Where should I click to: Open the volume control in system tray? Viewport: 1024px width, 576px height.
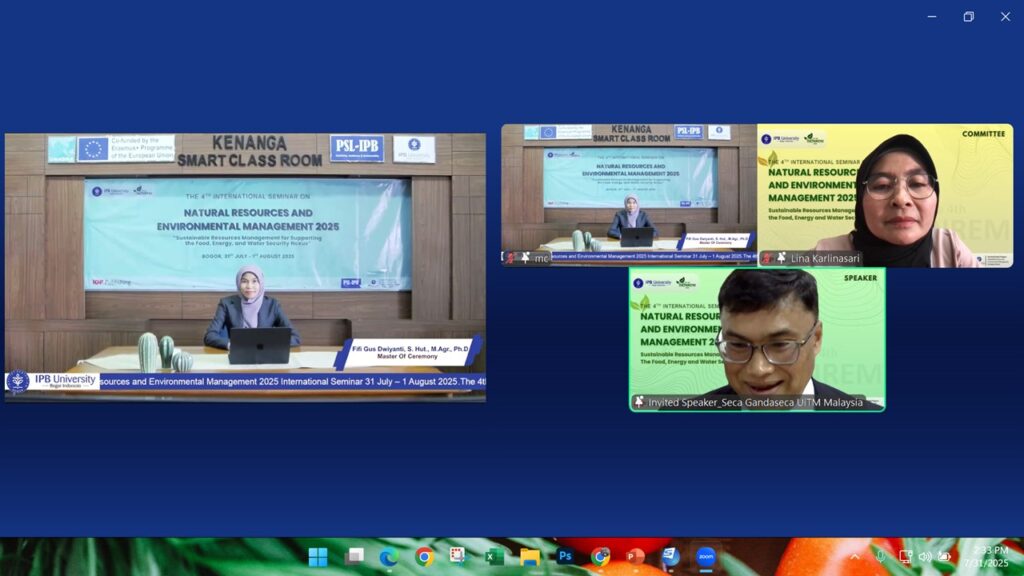point(925,557)
